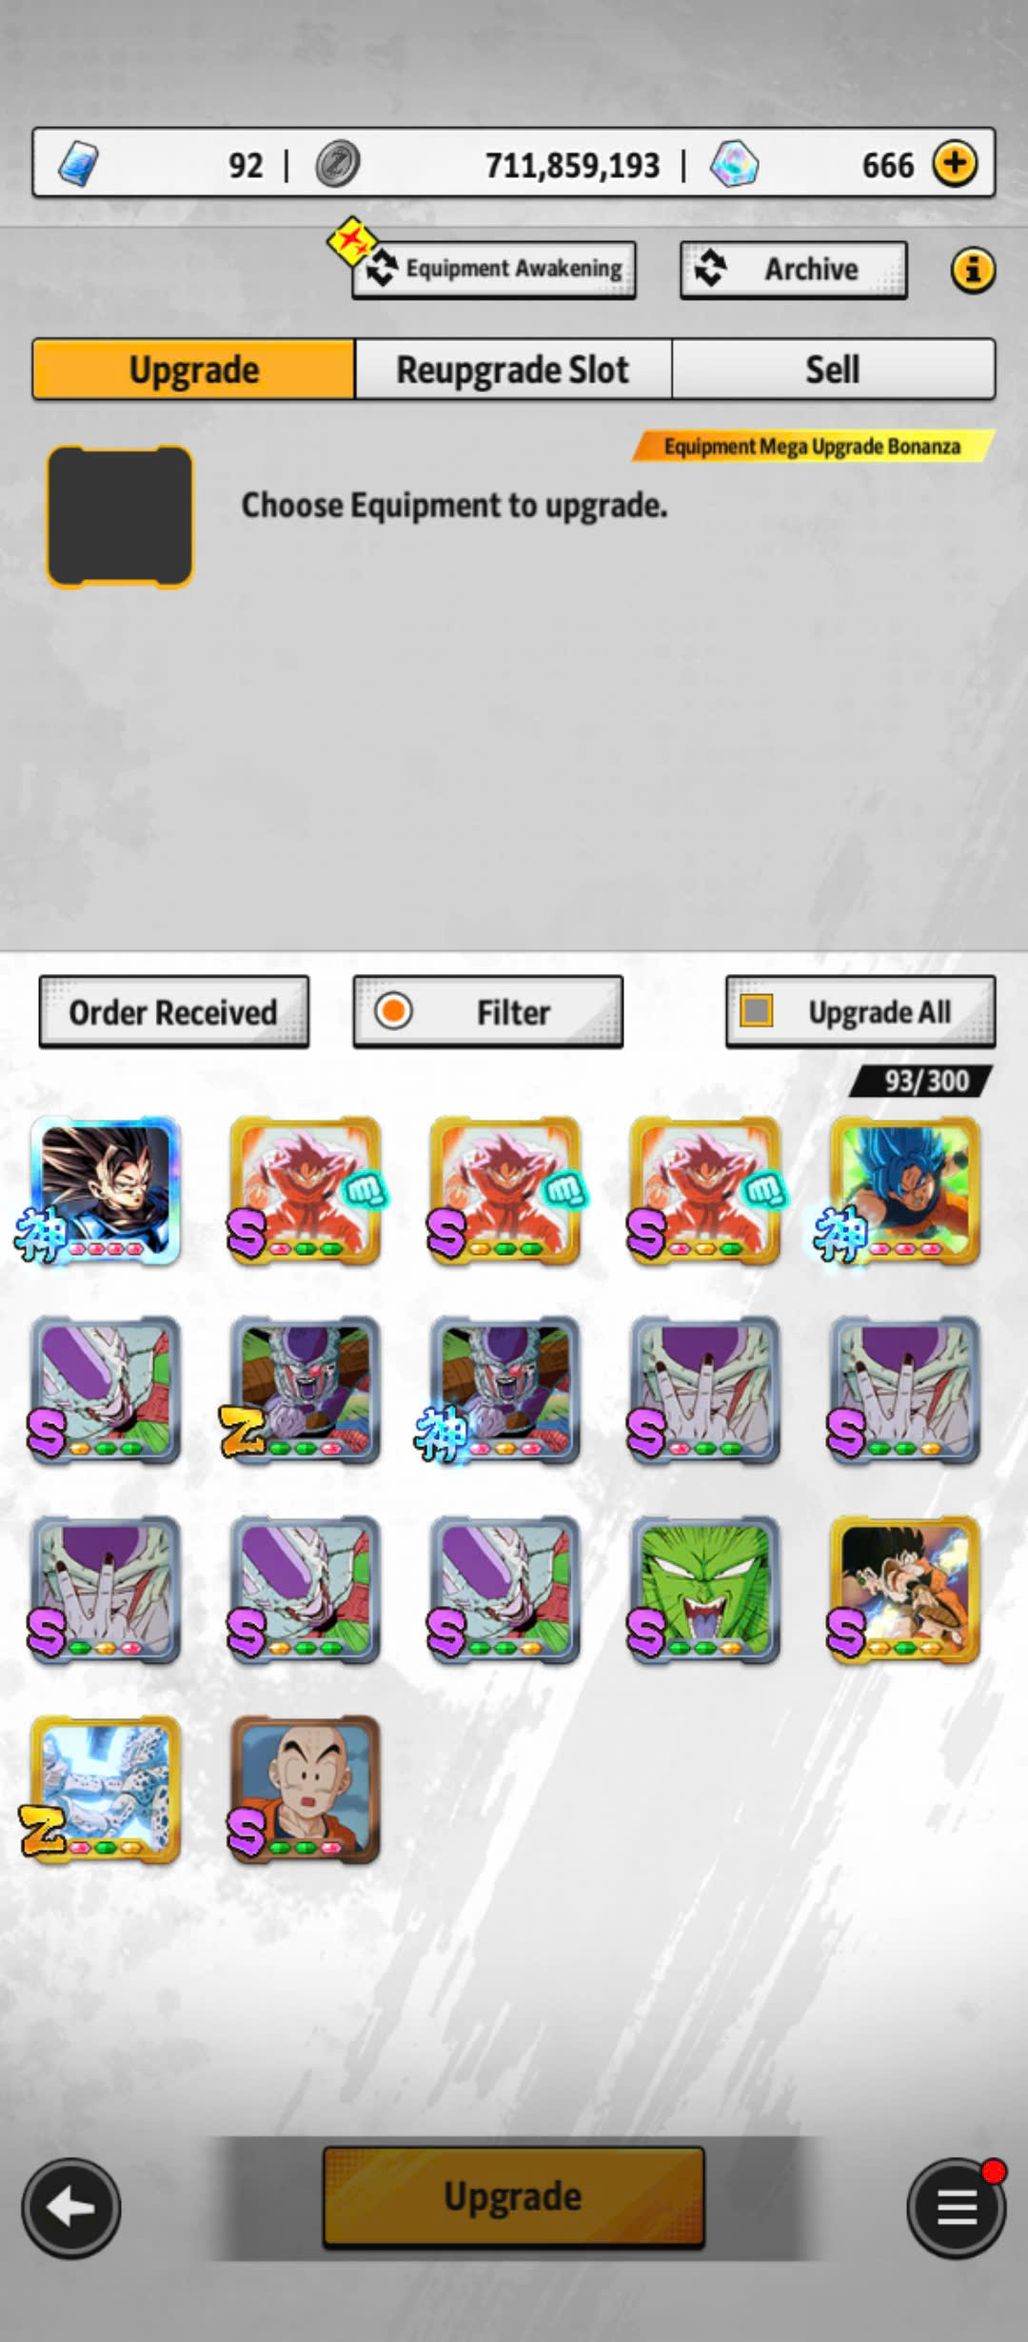This screenshot has height=2342, width=1028.
Task: Tap the yellow plus icon beside 666
Action: [955, 163]
